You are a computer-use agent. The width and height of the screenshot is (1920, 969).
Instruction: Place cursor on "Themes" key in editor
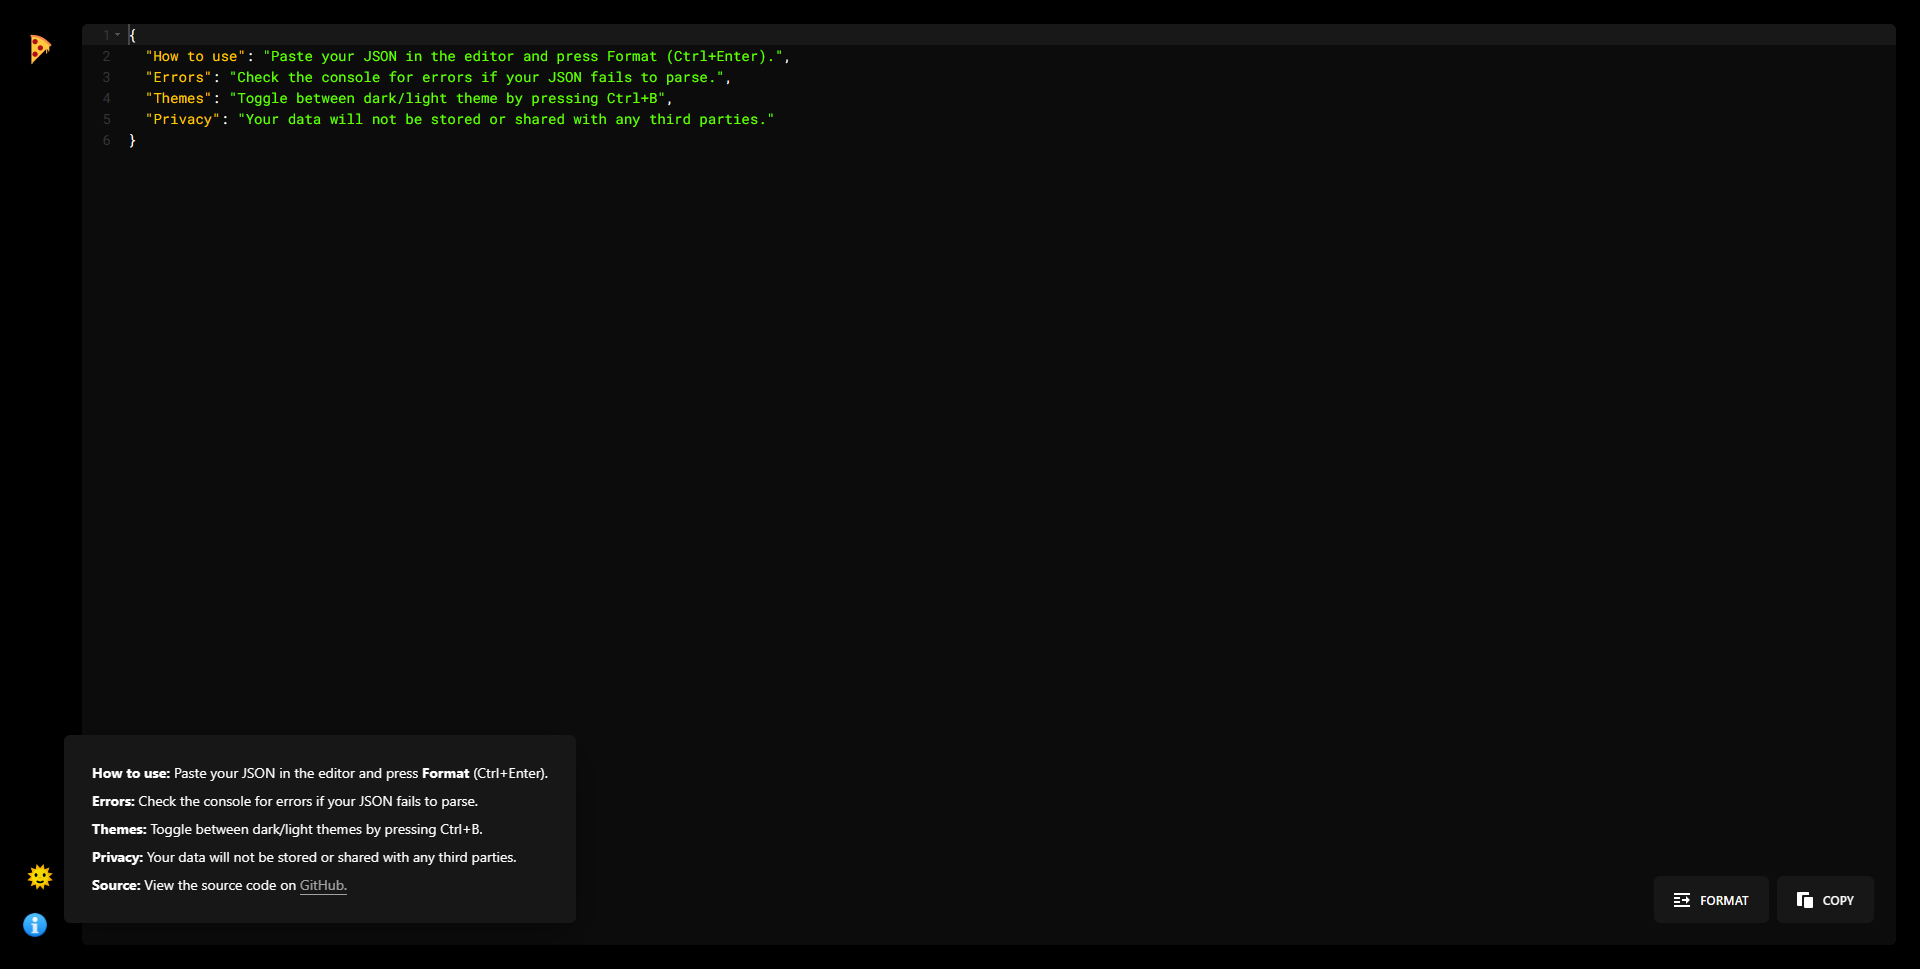(179, 98)
